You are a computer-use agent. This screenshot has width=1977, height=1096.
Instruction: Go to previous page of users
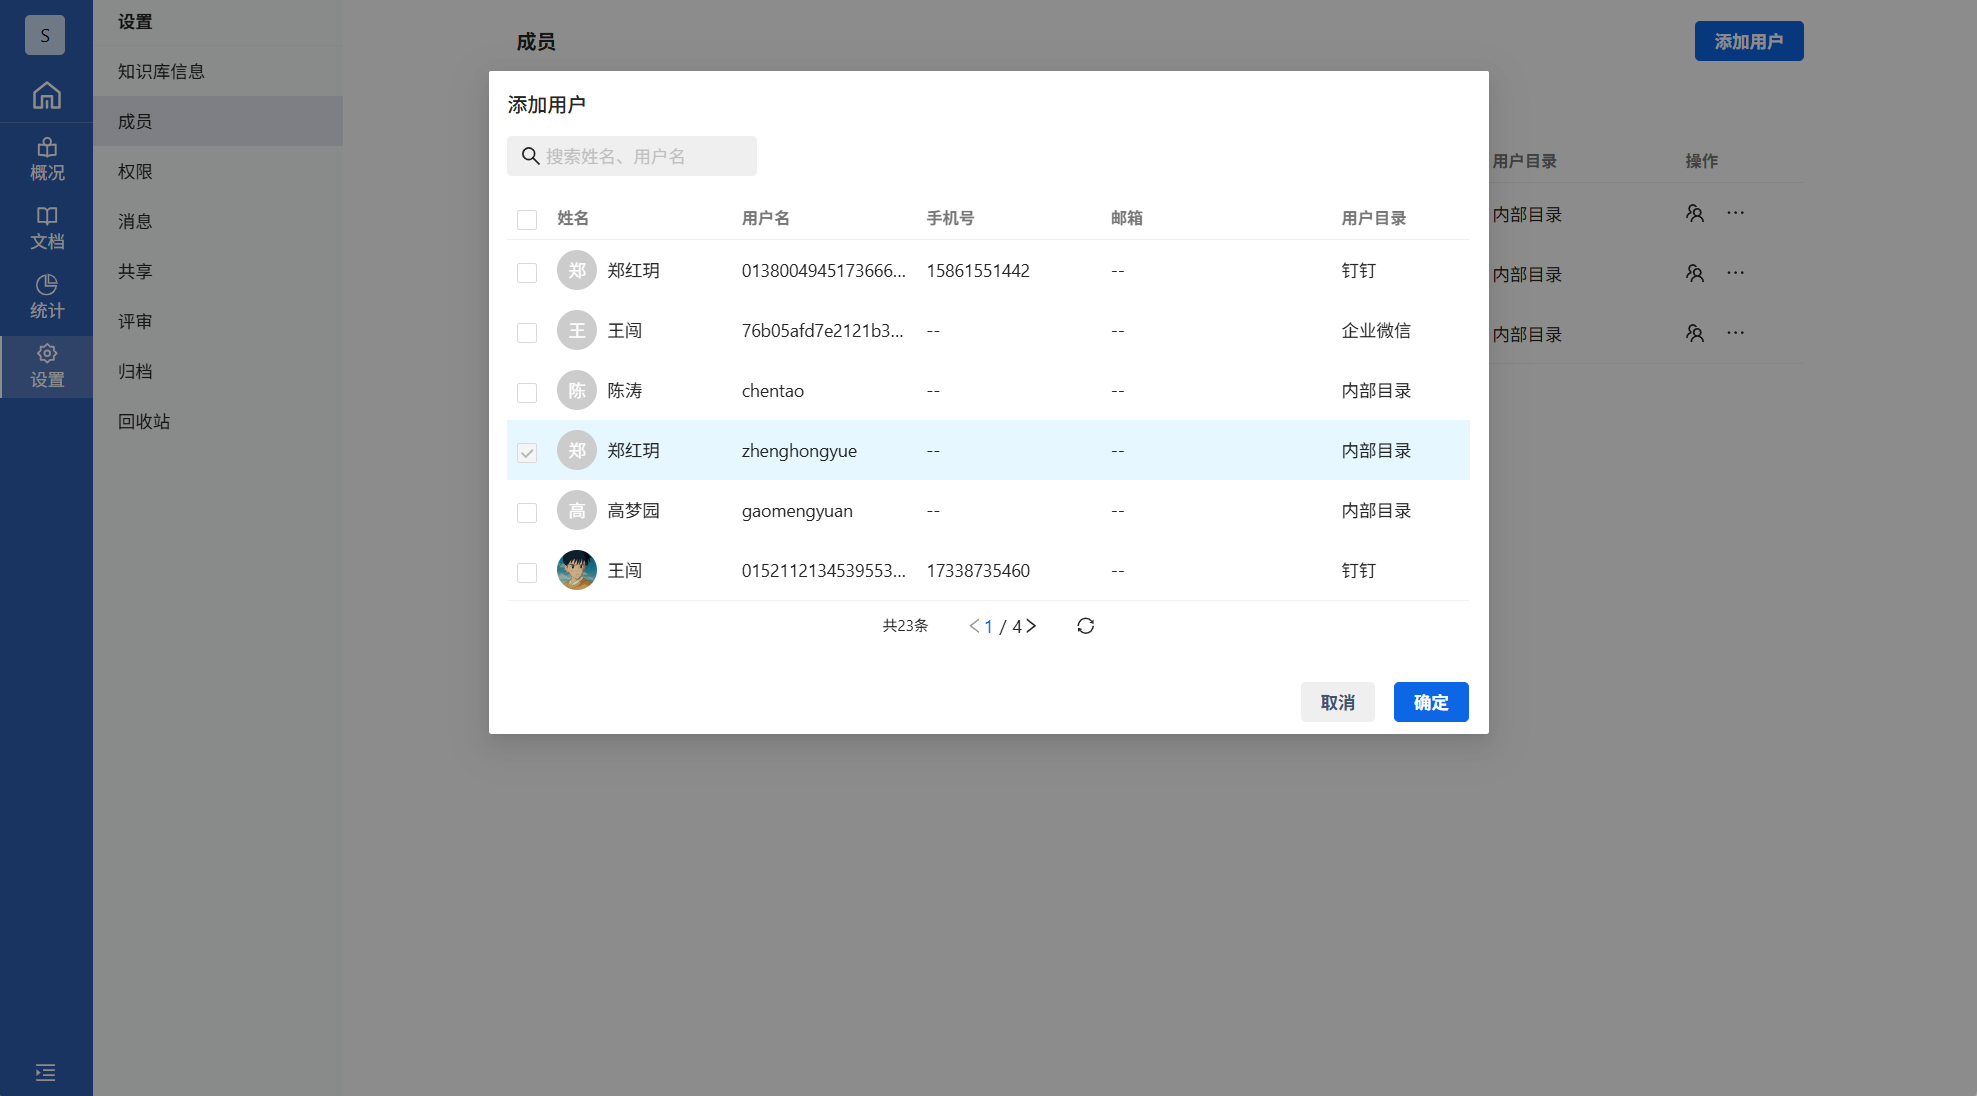tap(973, 626)
